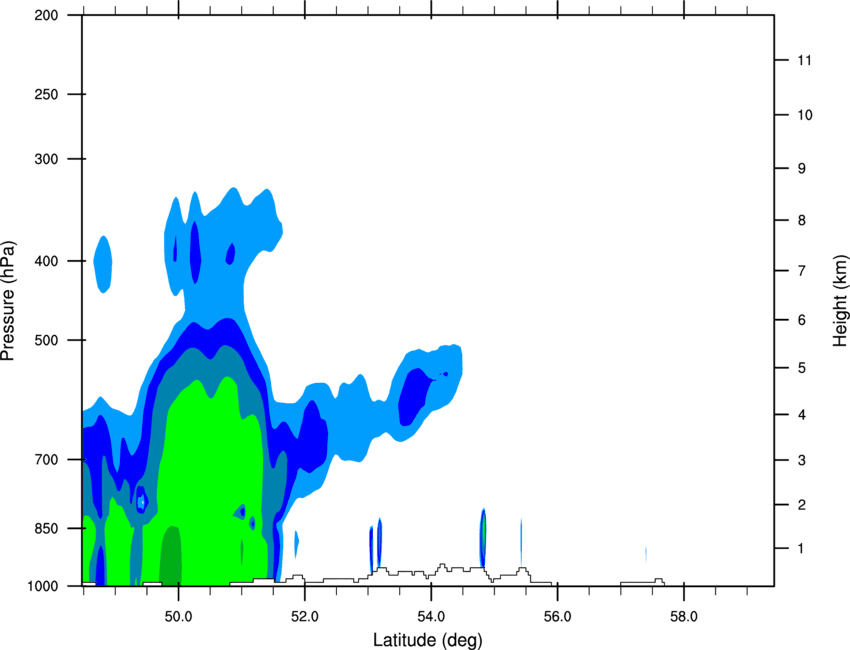Screen dimensions: 850x650
Task: Click the 2 km height label
Action: pyautogui.click(x=802, y=505)
